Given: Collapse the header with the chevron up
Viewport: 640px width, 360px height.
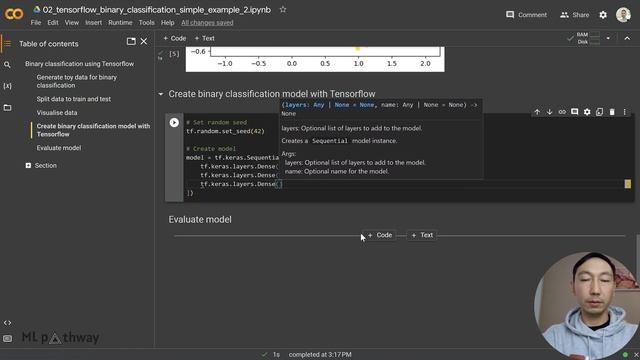Looking at the screenshot, I should click(627, 38).
